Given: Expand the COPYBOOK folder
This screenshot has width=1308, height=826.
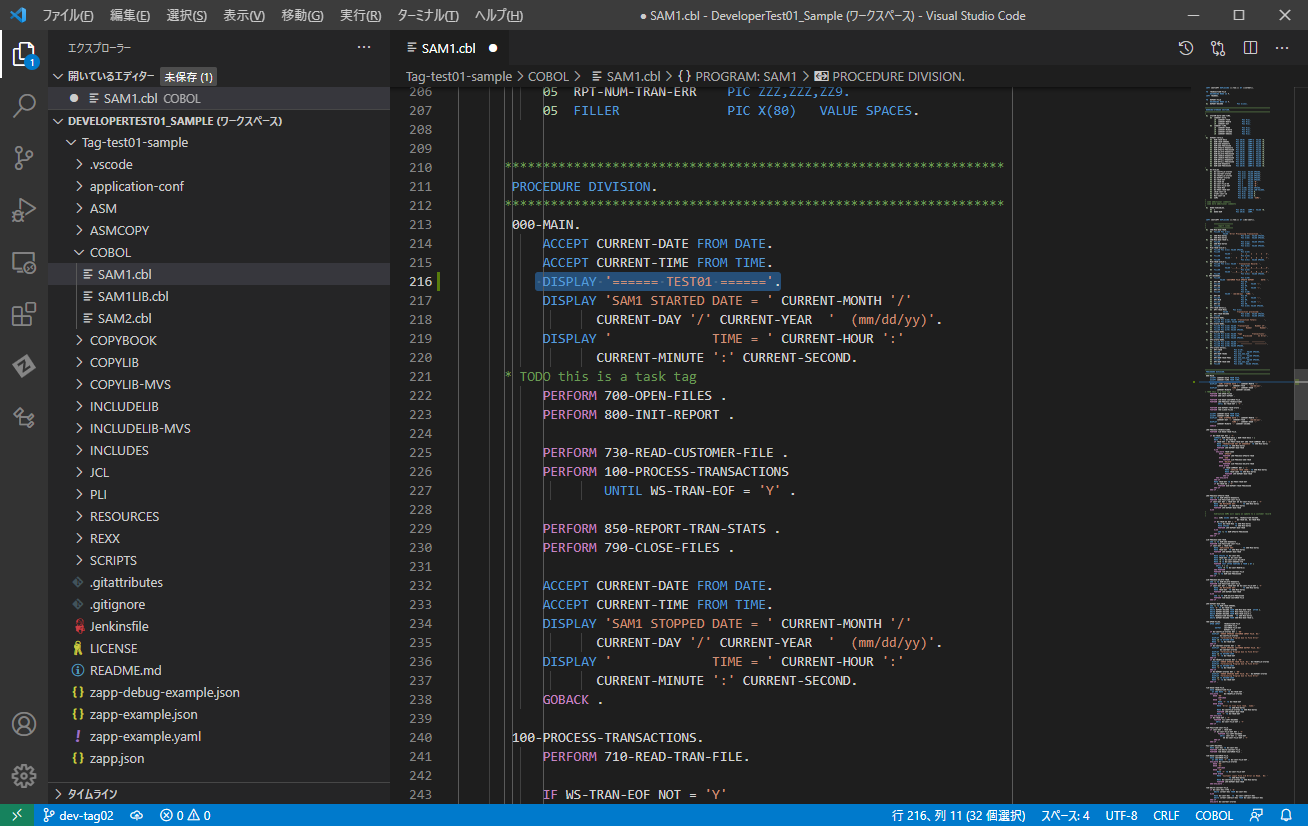Looking at the screenshot, I should (x=123, y=340).
